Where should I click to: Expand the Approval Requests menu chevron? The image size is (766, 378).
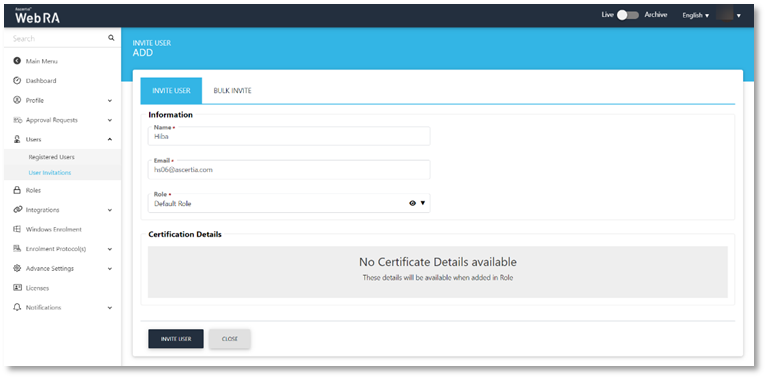pyautogui.click(x=109, y=120)
